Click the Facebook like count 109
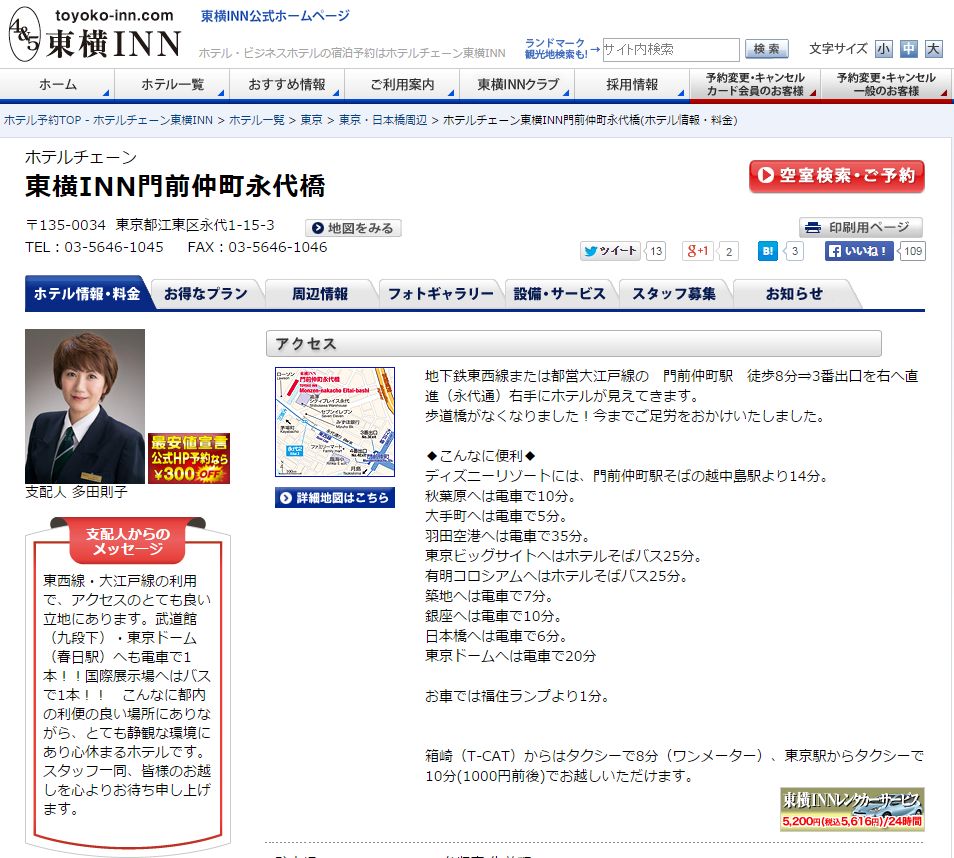The image size is (954, 858). (x=913, y=251)
